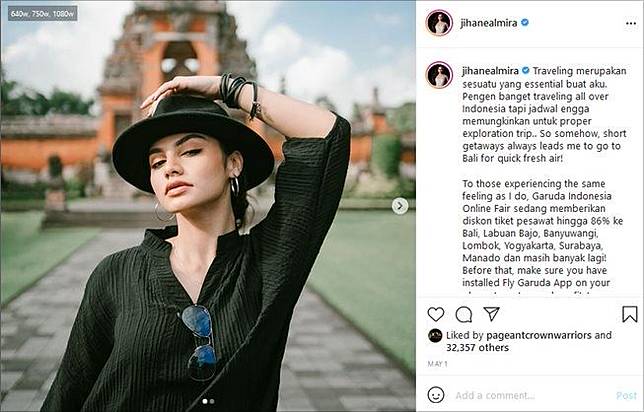Screen dimensions: 644x412
Task: Open the pageantcrownwarriors liker avatar
Action: coord(435,336)
